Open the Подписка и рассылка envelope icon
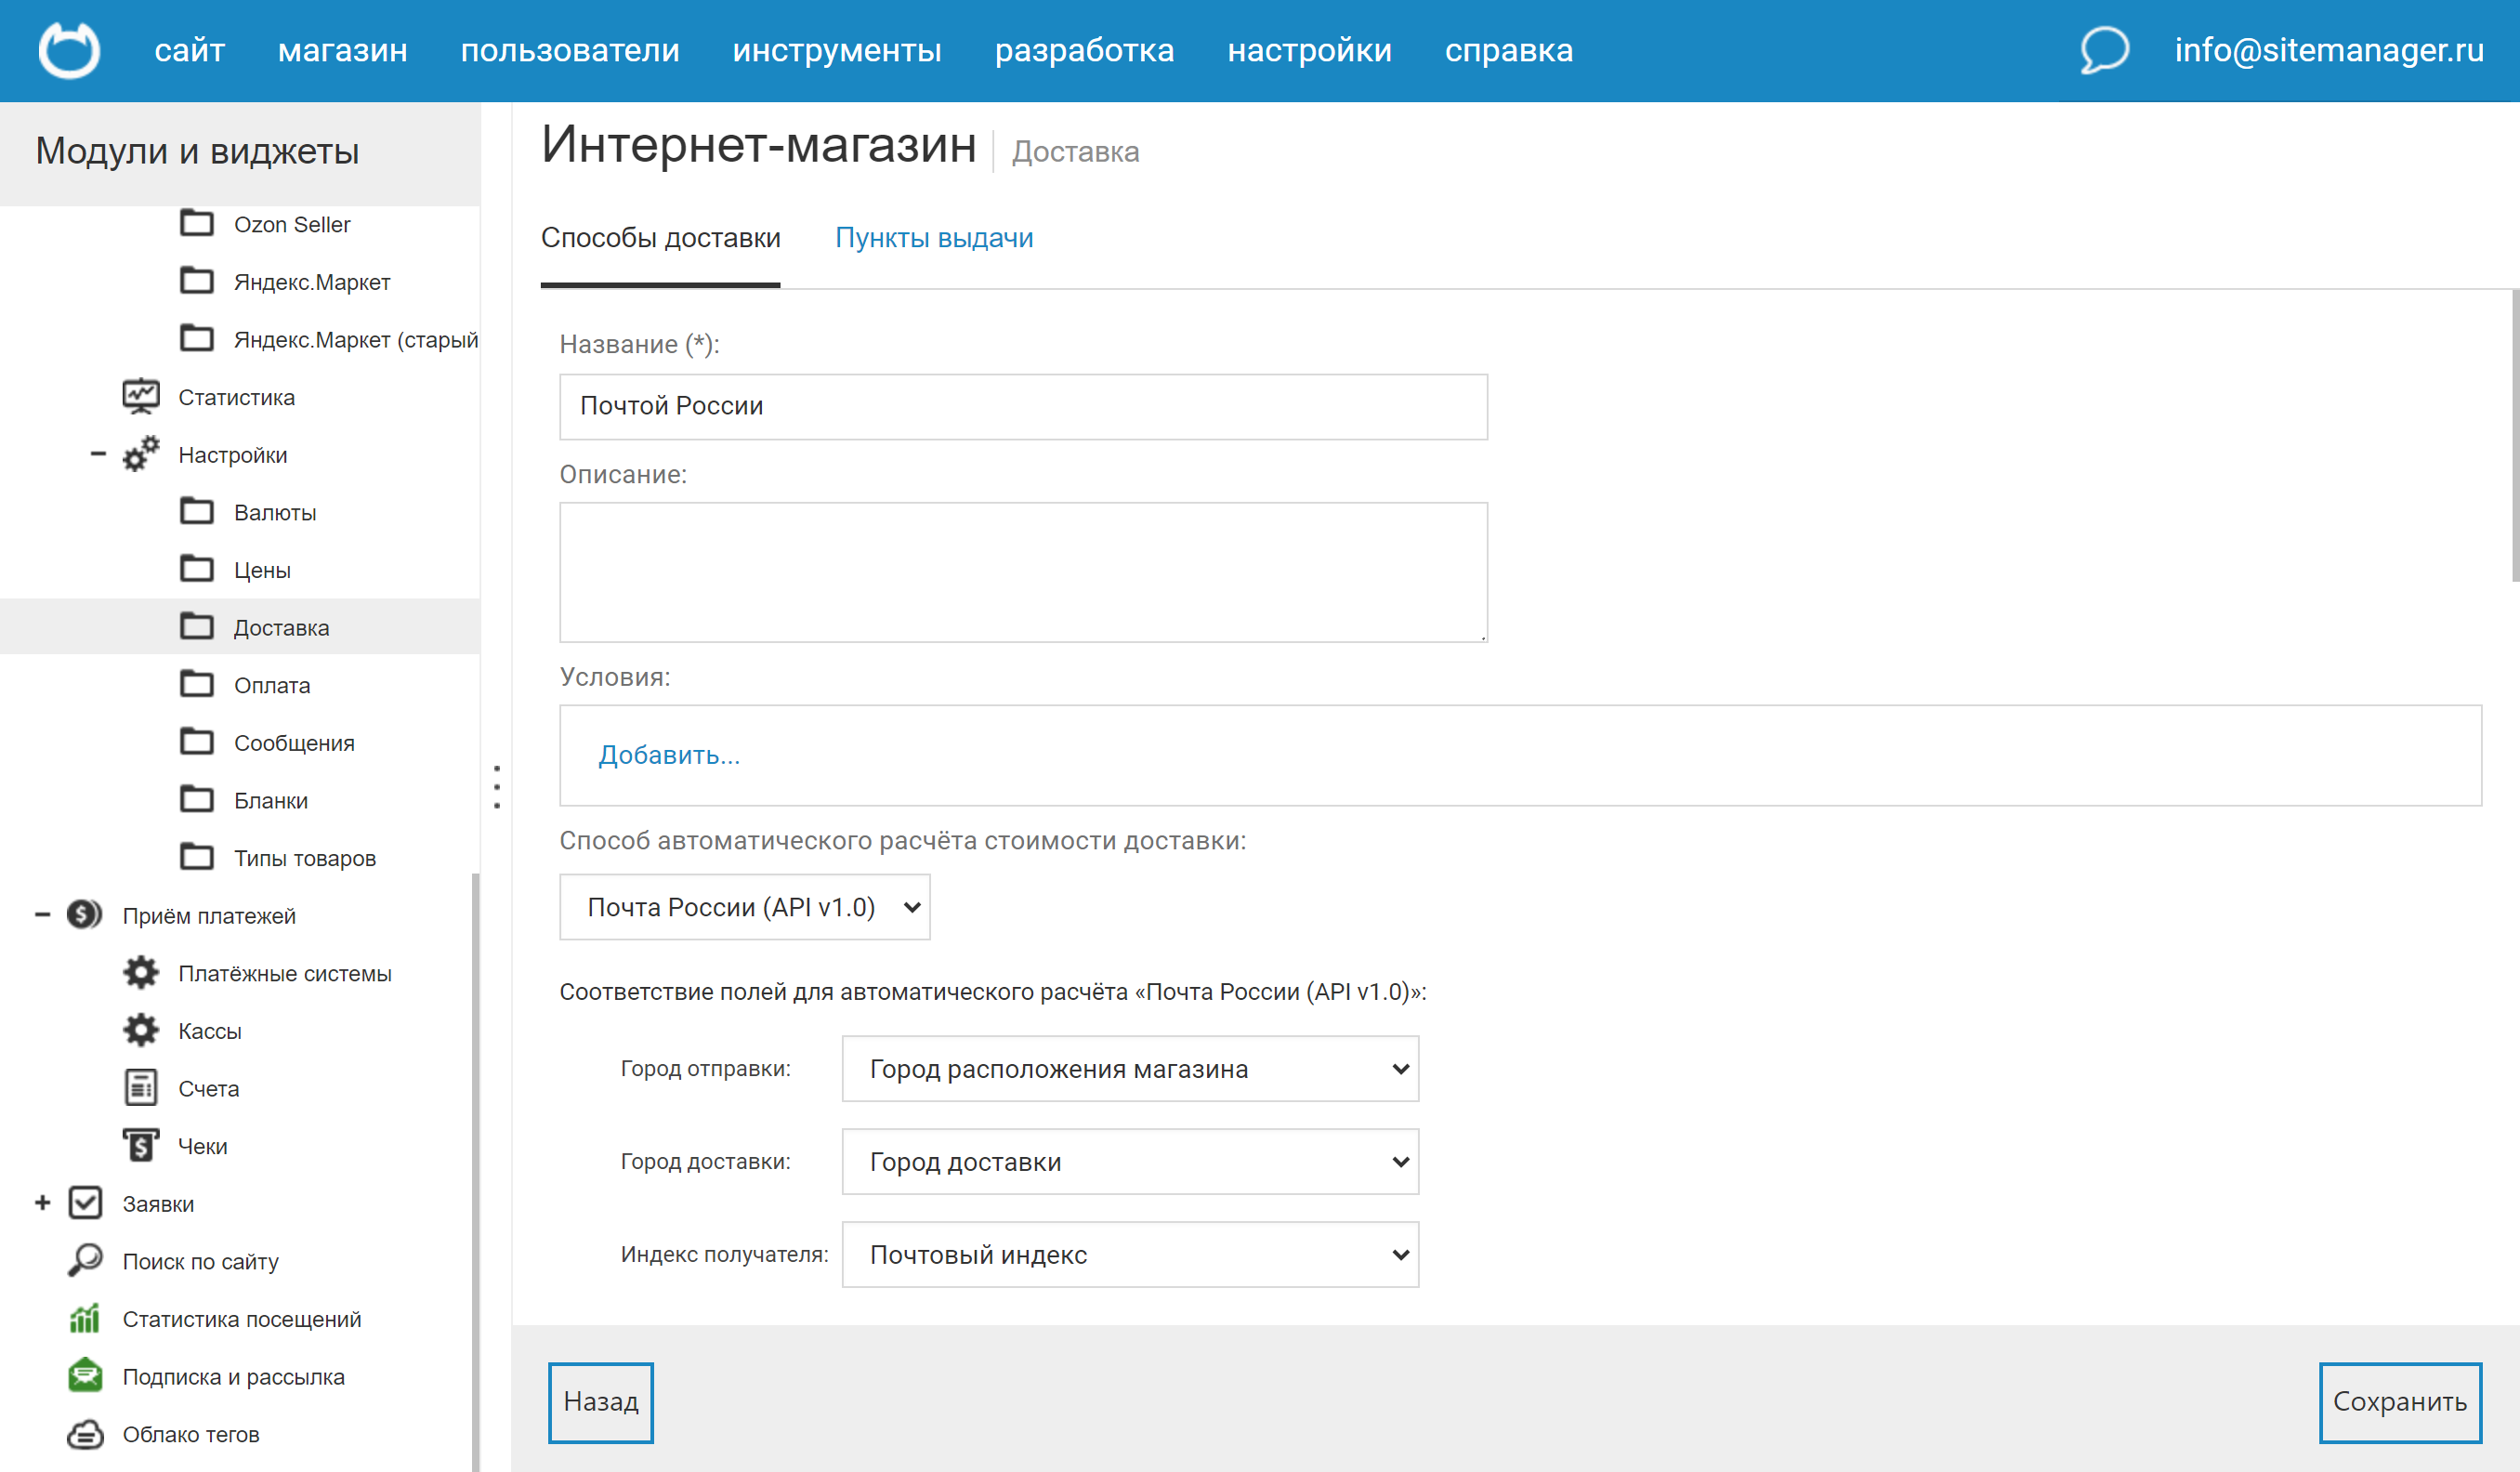This screenshot has width=2520, height=1472. click(x=85, y=1375)
